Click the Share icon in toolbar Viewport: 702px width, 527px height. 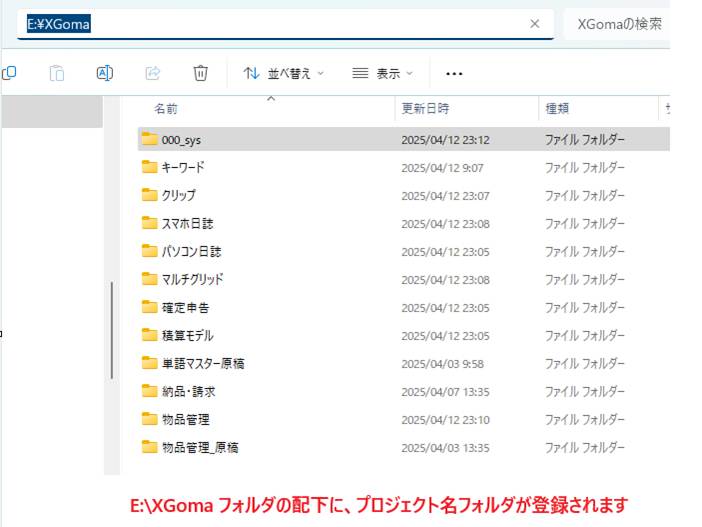[x=153, y=73]
